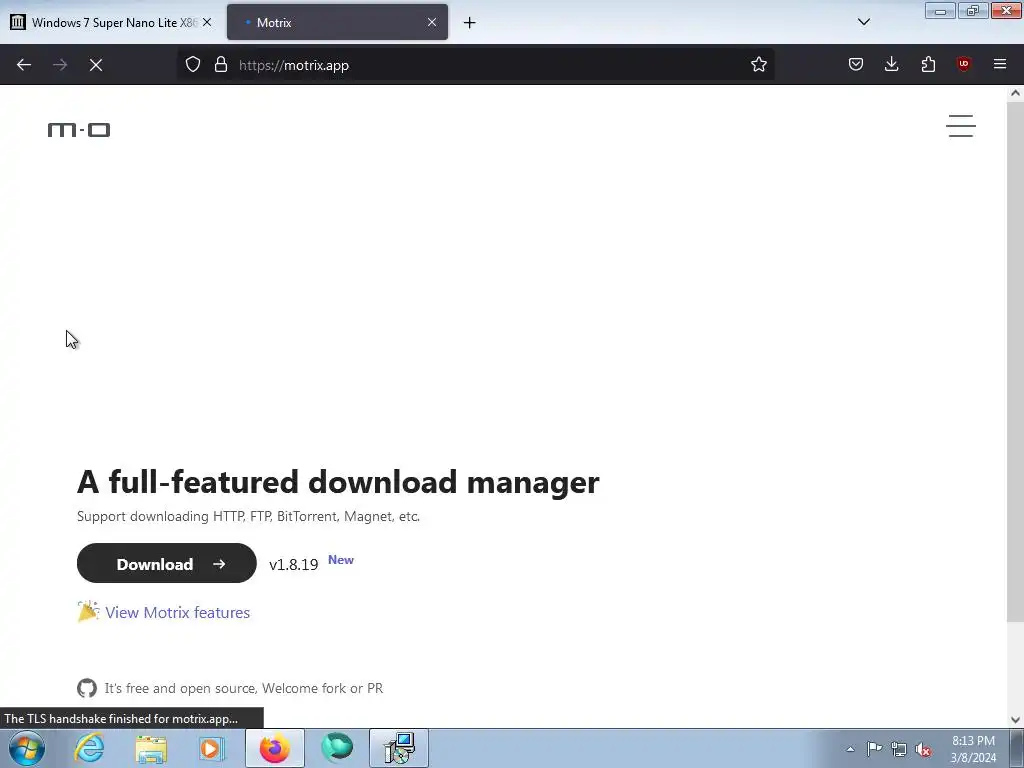Open the green round taskbar app
The height and width of the screenshot is (768, 1024).
(x=337, y=748)
